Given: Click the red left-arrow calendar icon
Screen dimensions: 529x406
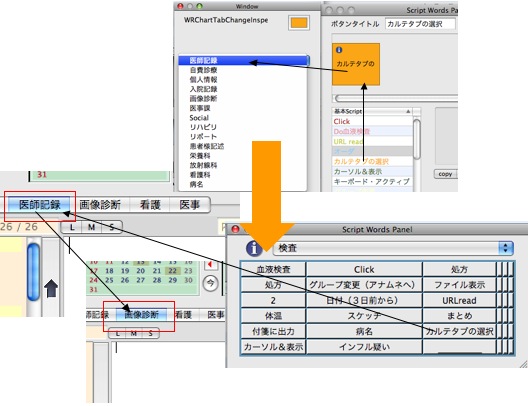Looking at the screenshot, I should pos(210,264).
